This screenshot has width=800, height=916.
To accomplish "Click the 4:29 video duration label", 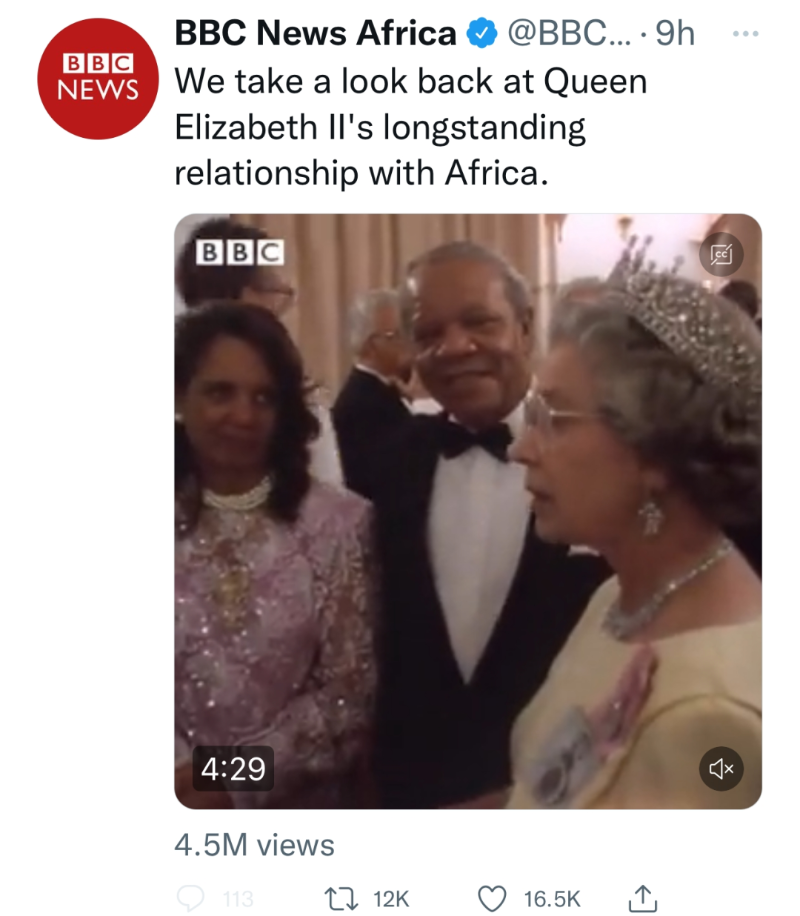I will (x=233, y=768).
